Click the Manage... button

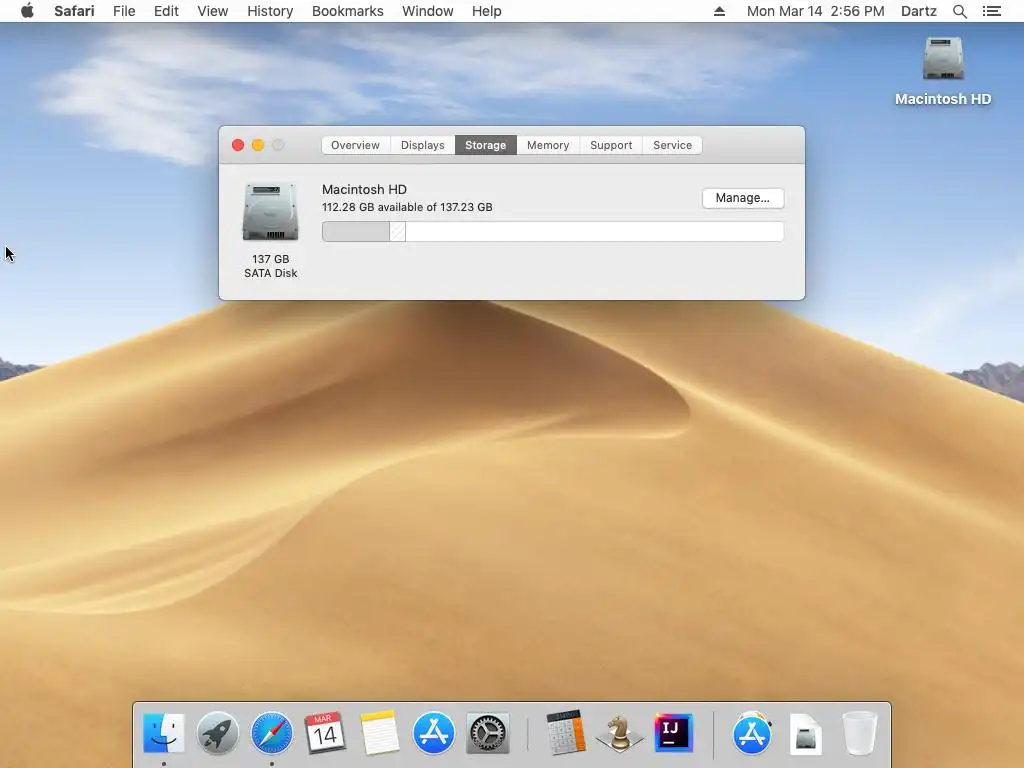743,198
